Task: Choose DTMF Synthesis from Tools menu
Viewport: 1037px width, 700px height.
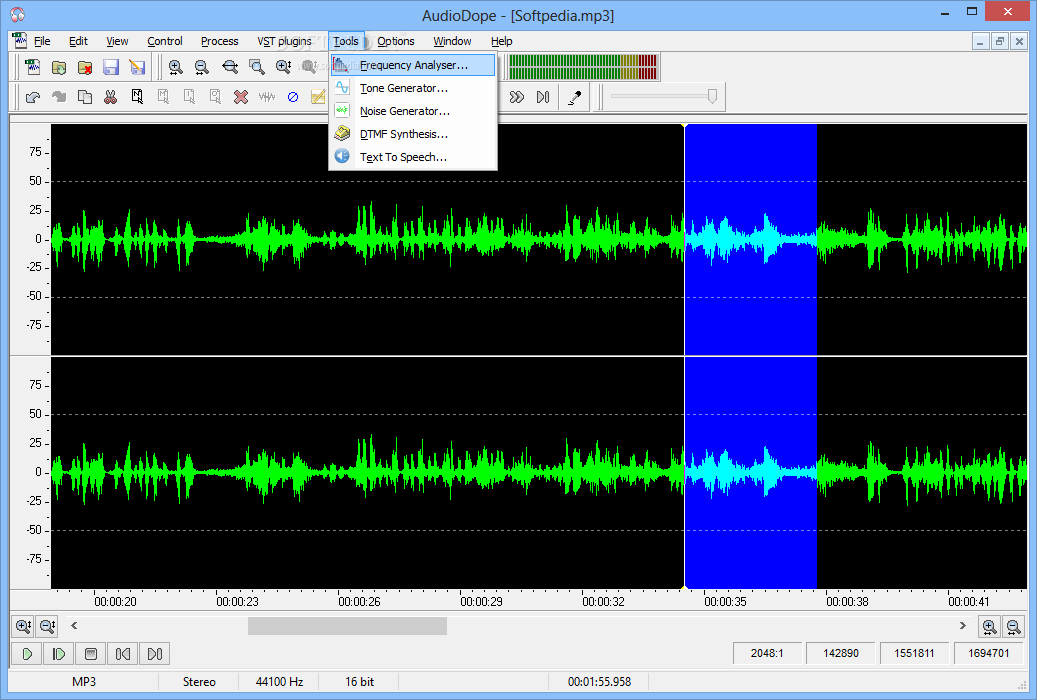Action: point(413,134)
